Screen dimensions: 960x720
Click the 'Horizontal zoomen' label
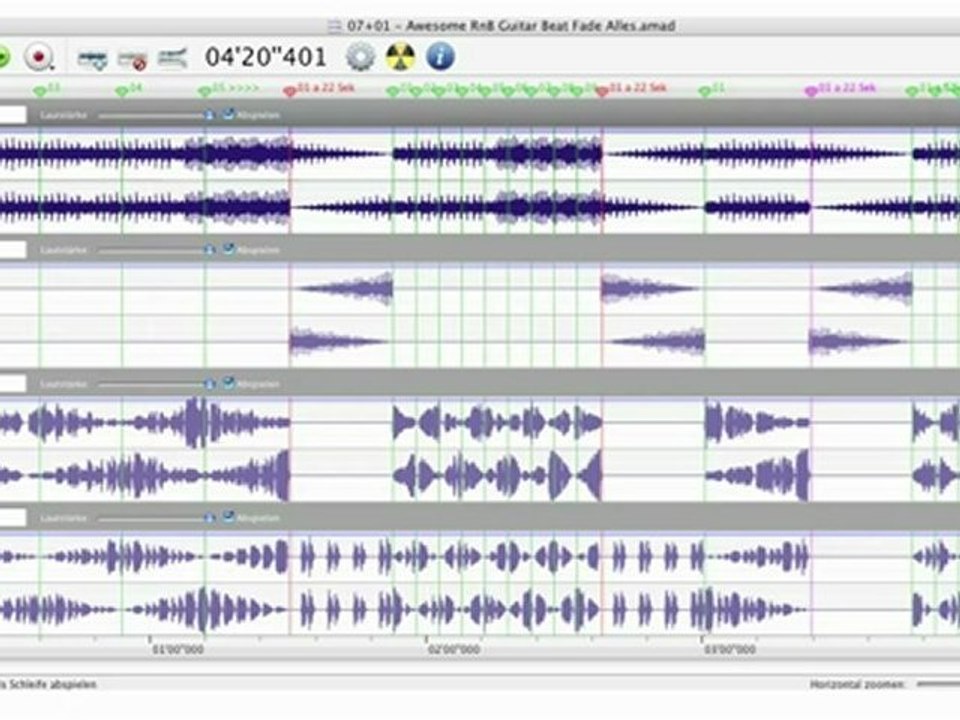pyautogui.click(x=857, y=684)
